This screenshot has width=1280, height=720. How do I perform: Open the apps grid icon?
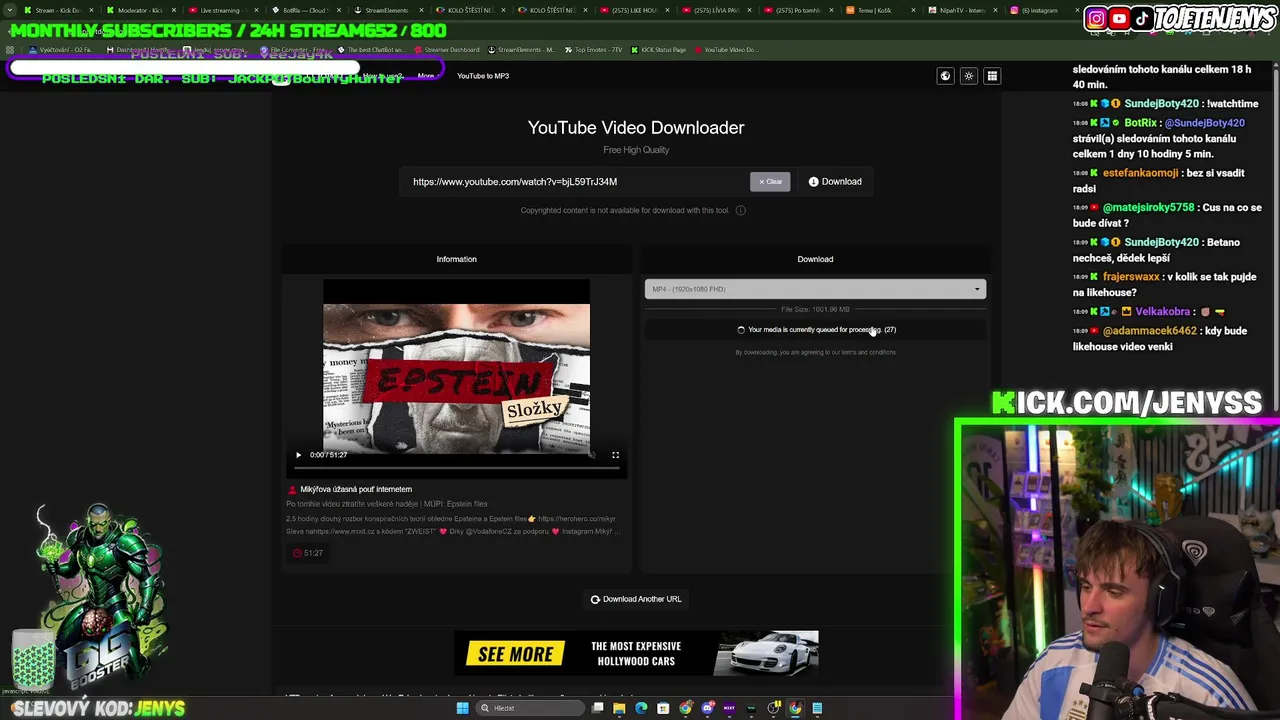tap(992, 76)
